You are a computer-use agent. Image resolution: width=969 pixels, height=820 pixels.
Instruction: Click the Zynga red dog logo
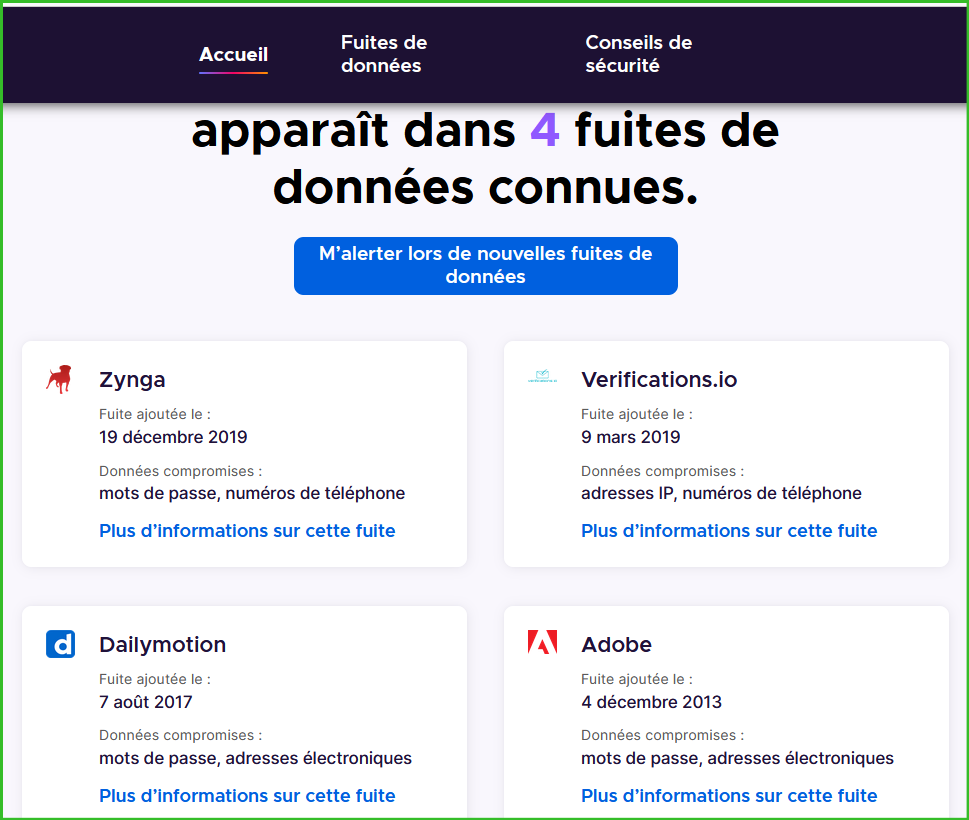pos(59,379)
